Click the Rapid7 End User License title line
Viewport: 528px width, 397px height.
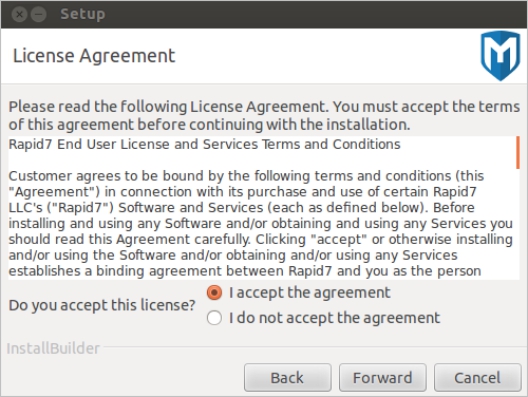pyautogui.click(x=204, y=144)
